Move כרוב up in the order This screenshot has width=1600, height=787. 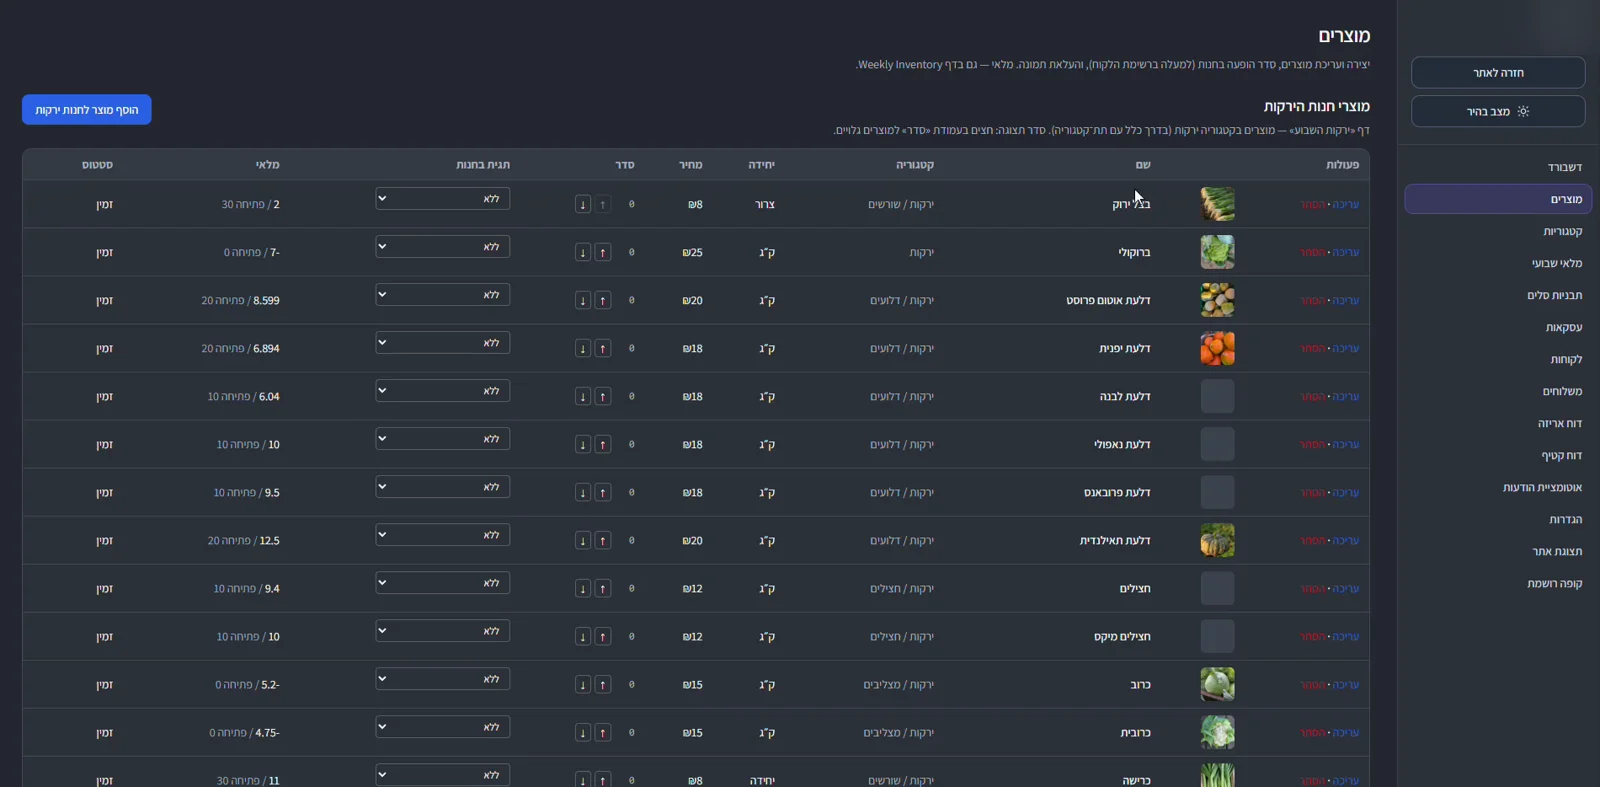pos(603,684)
